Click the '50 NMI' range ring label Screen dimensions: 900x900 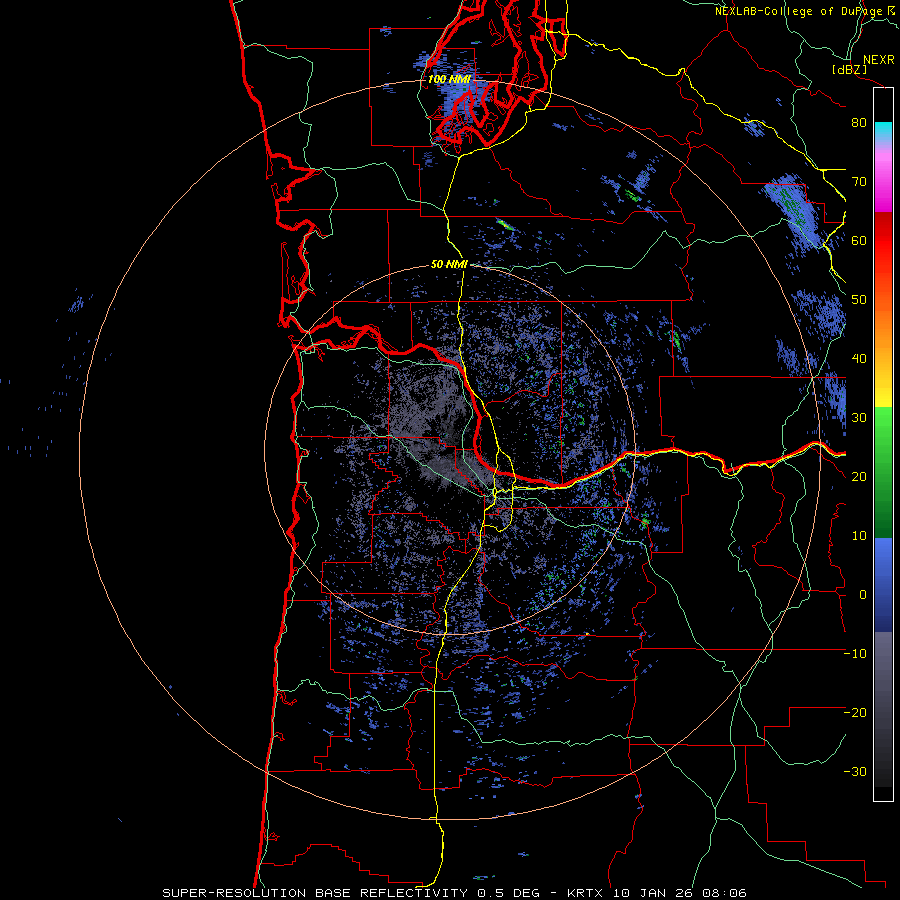(449, 265)
